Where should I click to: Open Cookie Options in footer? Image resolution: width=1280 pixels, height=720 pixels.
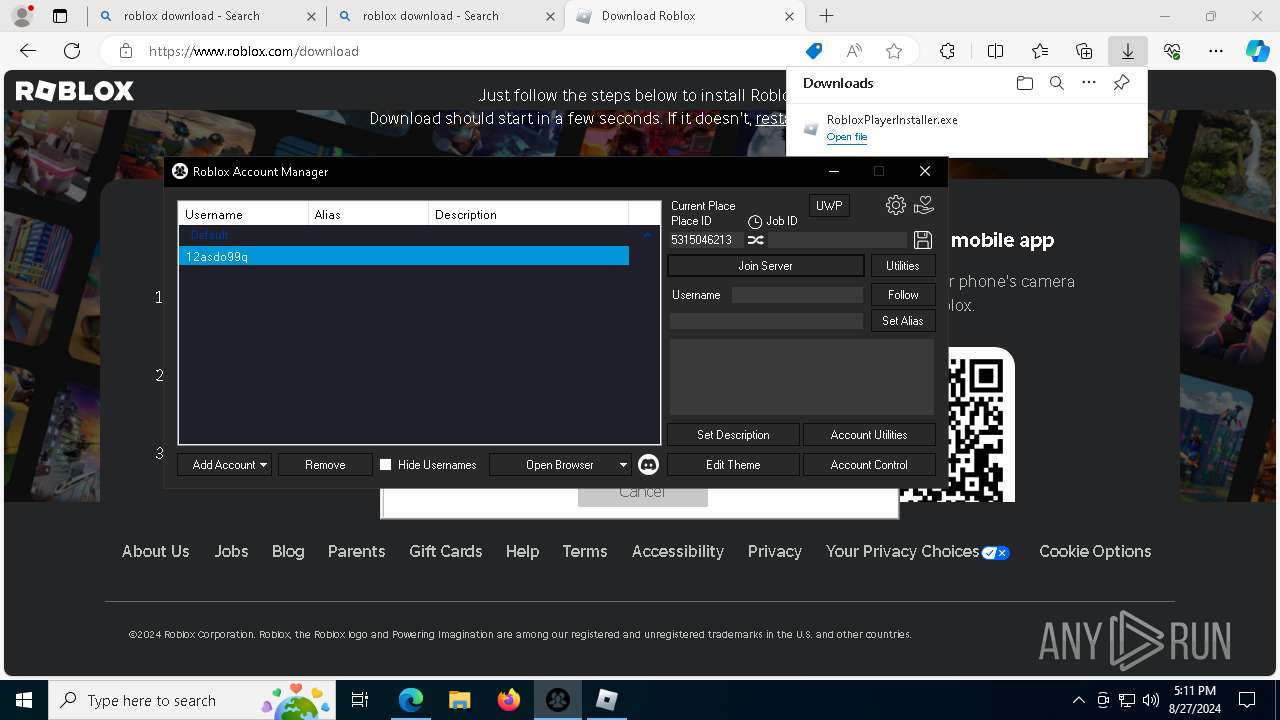pos(1095,552)
